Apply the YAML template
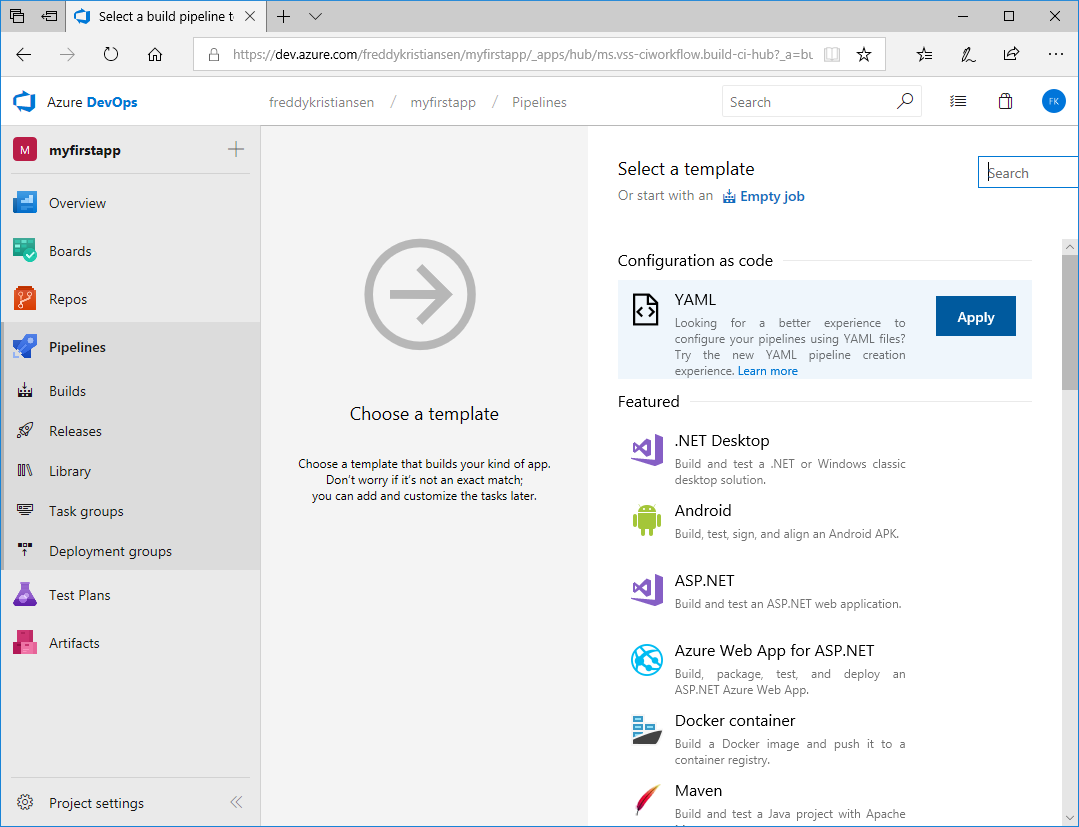Viewport: 1079px width, 827px height. (x=975, y=317)
